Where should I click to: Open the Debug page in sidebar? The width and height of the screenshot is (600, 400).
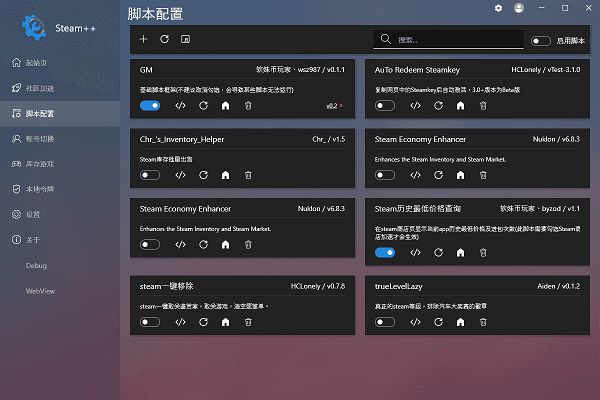coord(60,266)
